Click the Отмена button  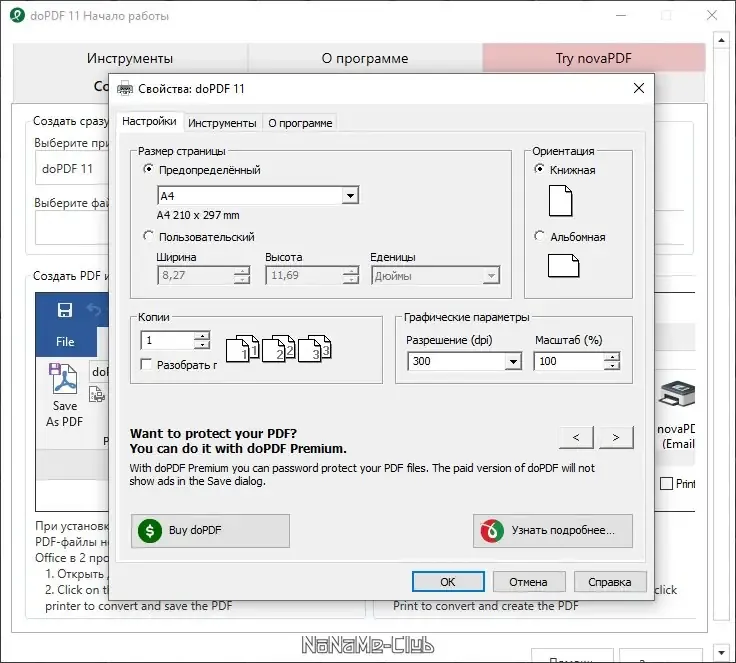(x=529, y=582)
